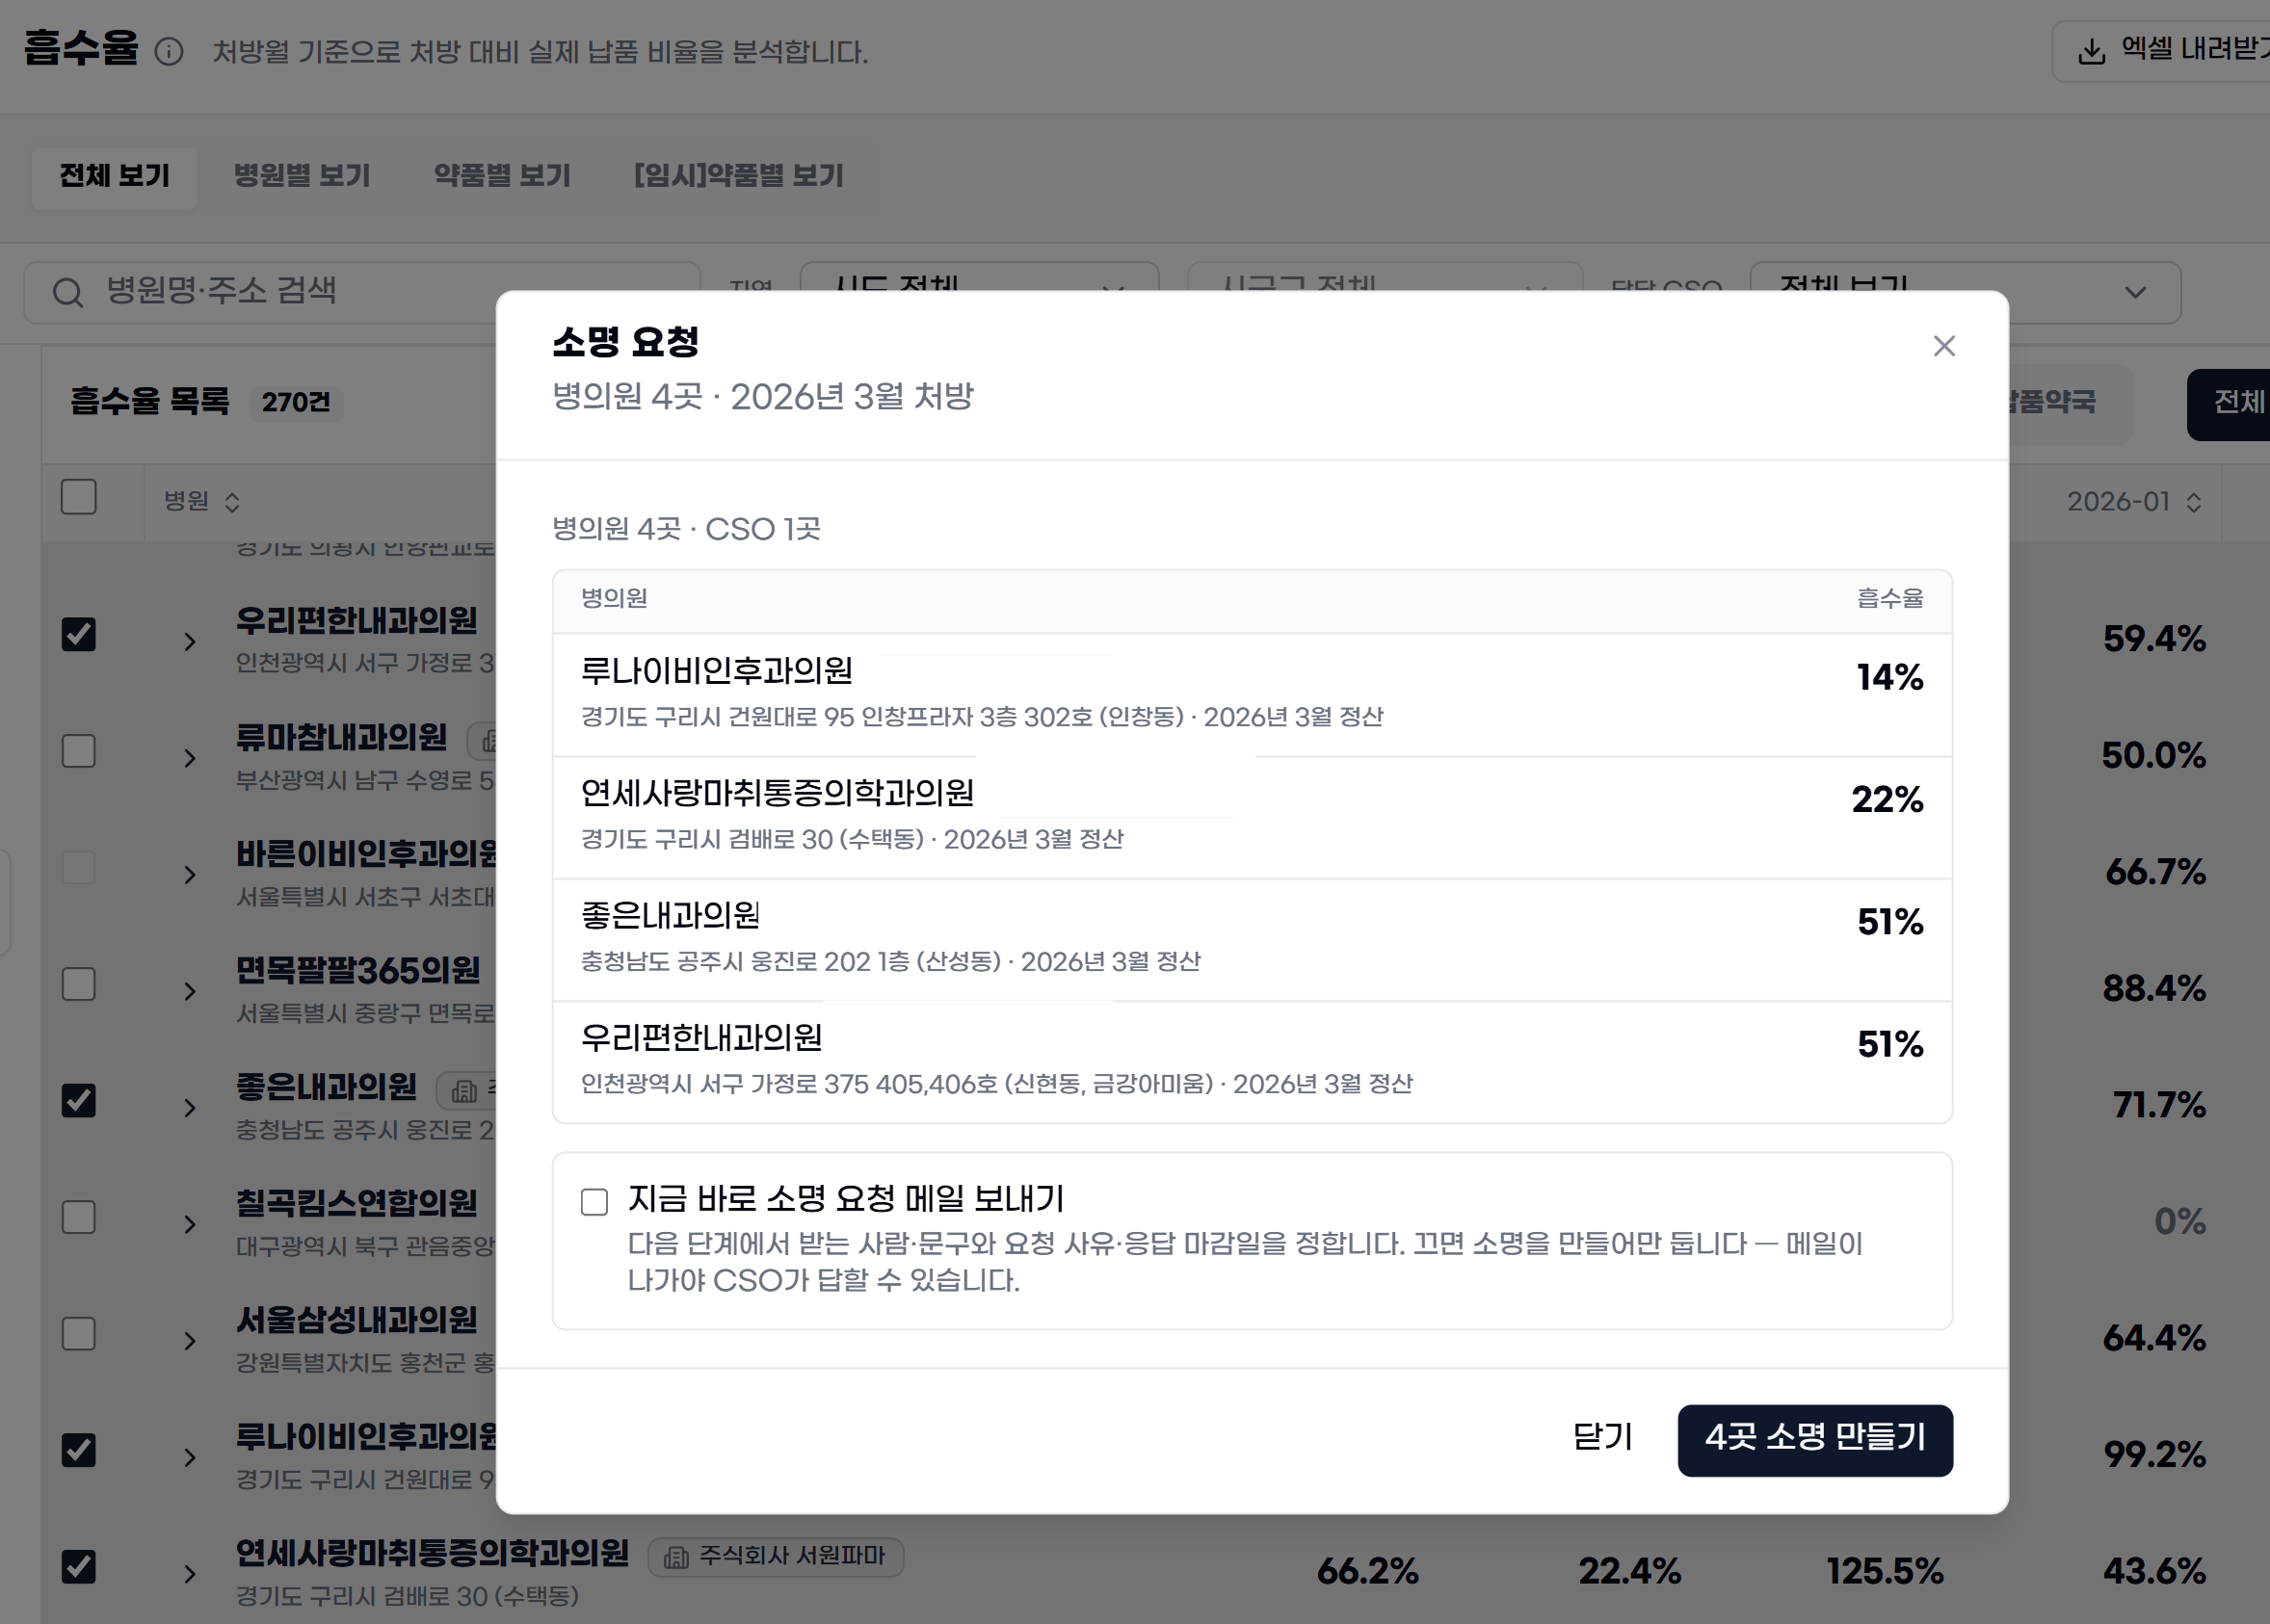This screenshot has height=1624, width=2270.
Task: Click the search magnifier icon in 병원명 search
Action: pyautogui.click(x=68, y=293)
